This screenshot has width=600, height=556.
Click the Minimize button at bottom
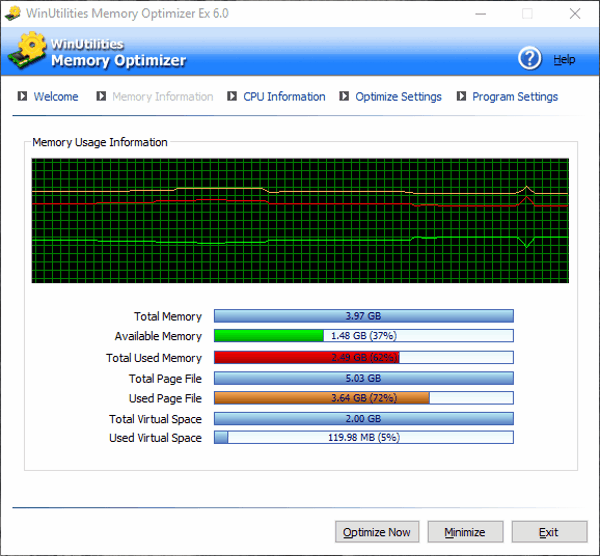pos(465,532)
